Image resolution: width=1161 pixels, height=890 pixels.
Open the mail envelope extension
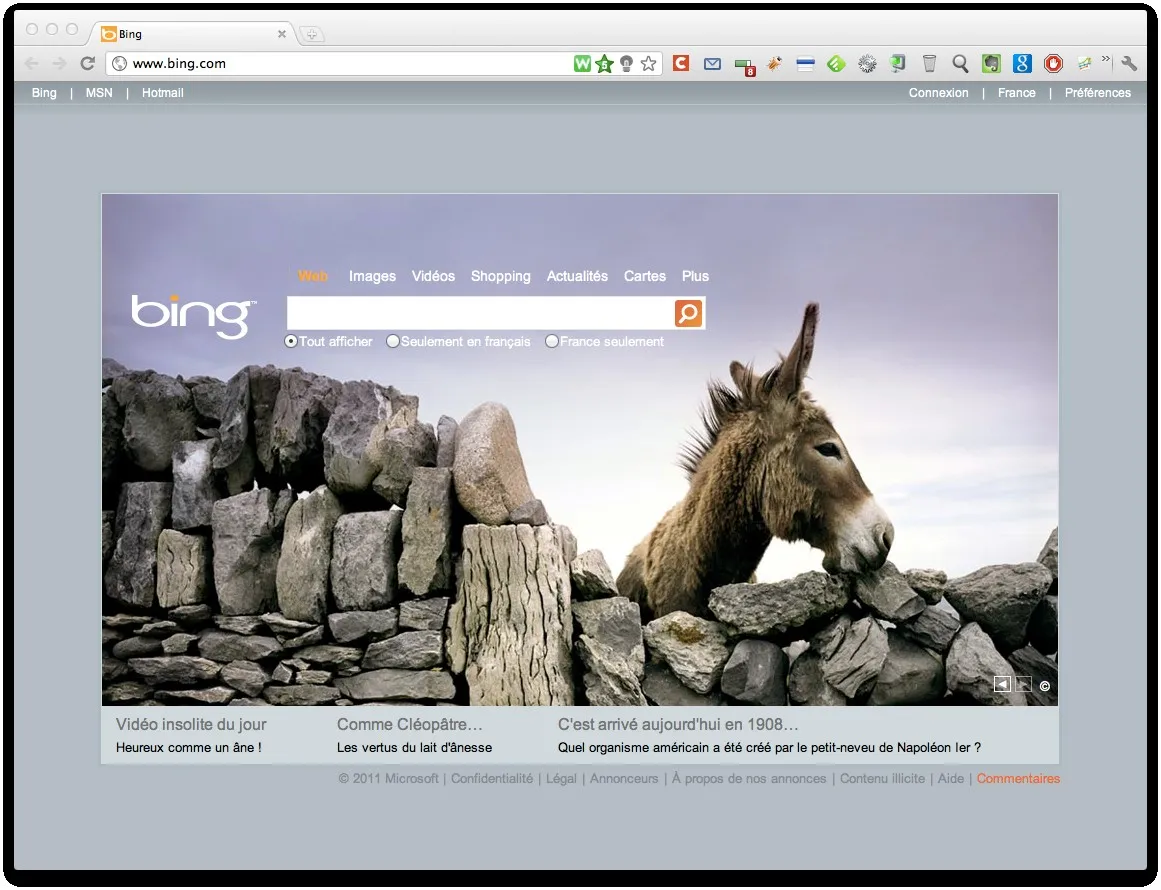click(712, 64)
